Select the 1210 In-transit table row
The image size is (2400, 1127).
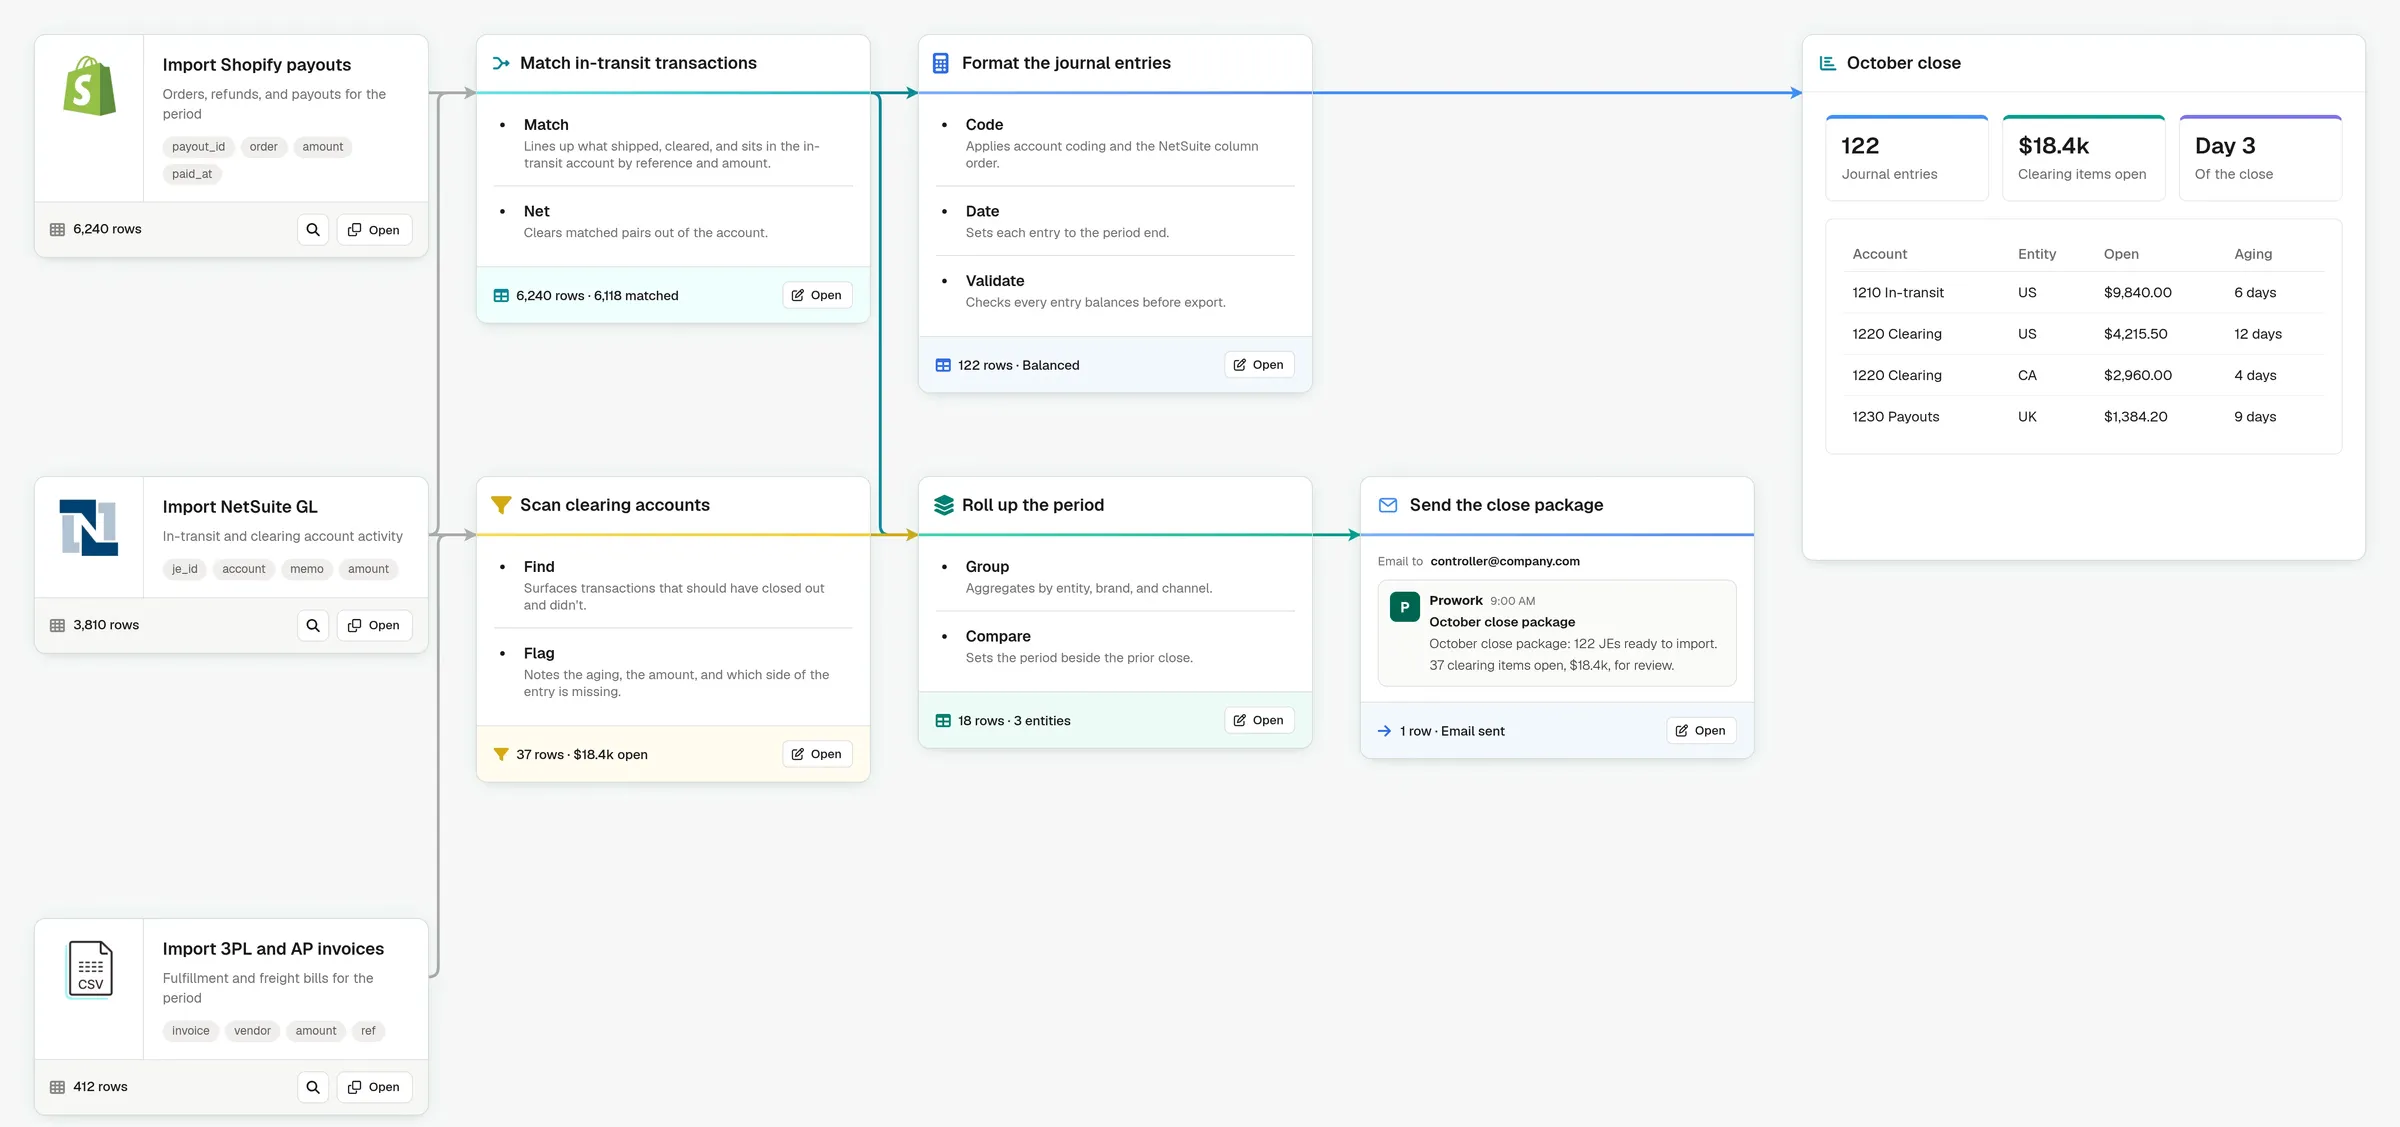[2084, 293]
